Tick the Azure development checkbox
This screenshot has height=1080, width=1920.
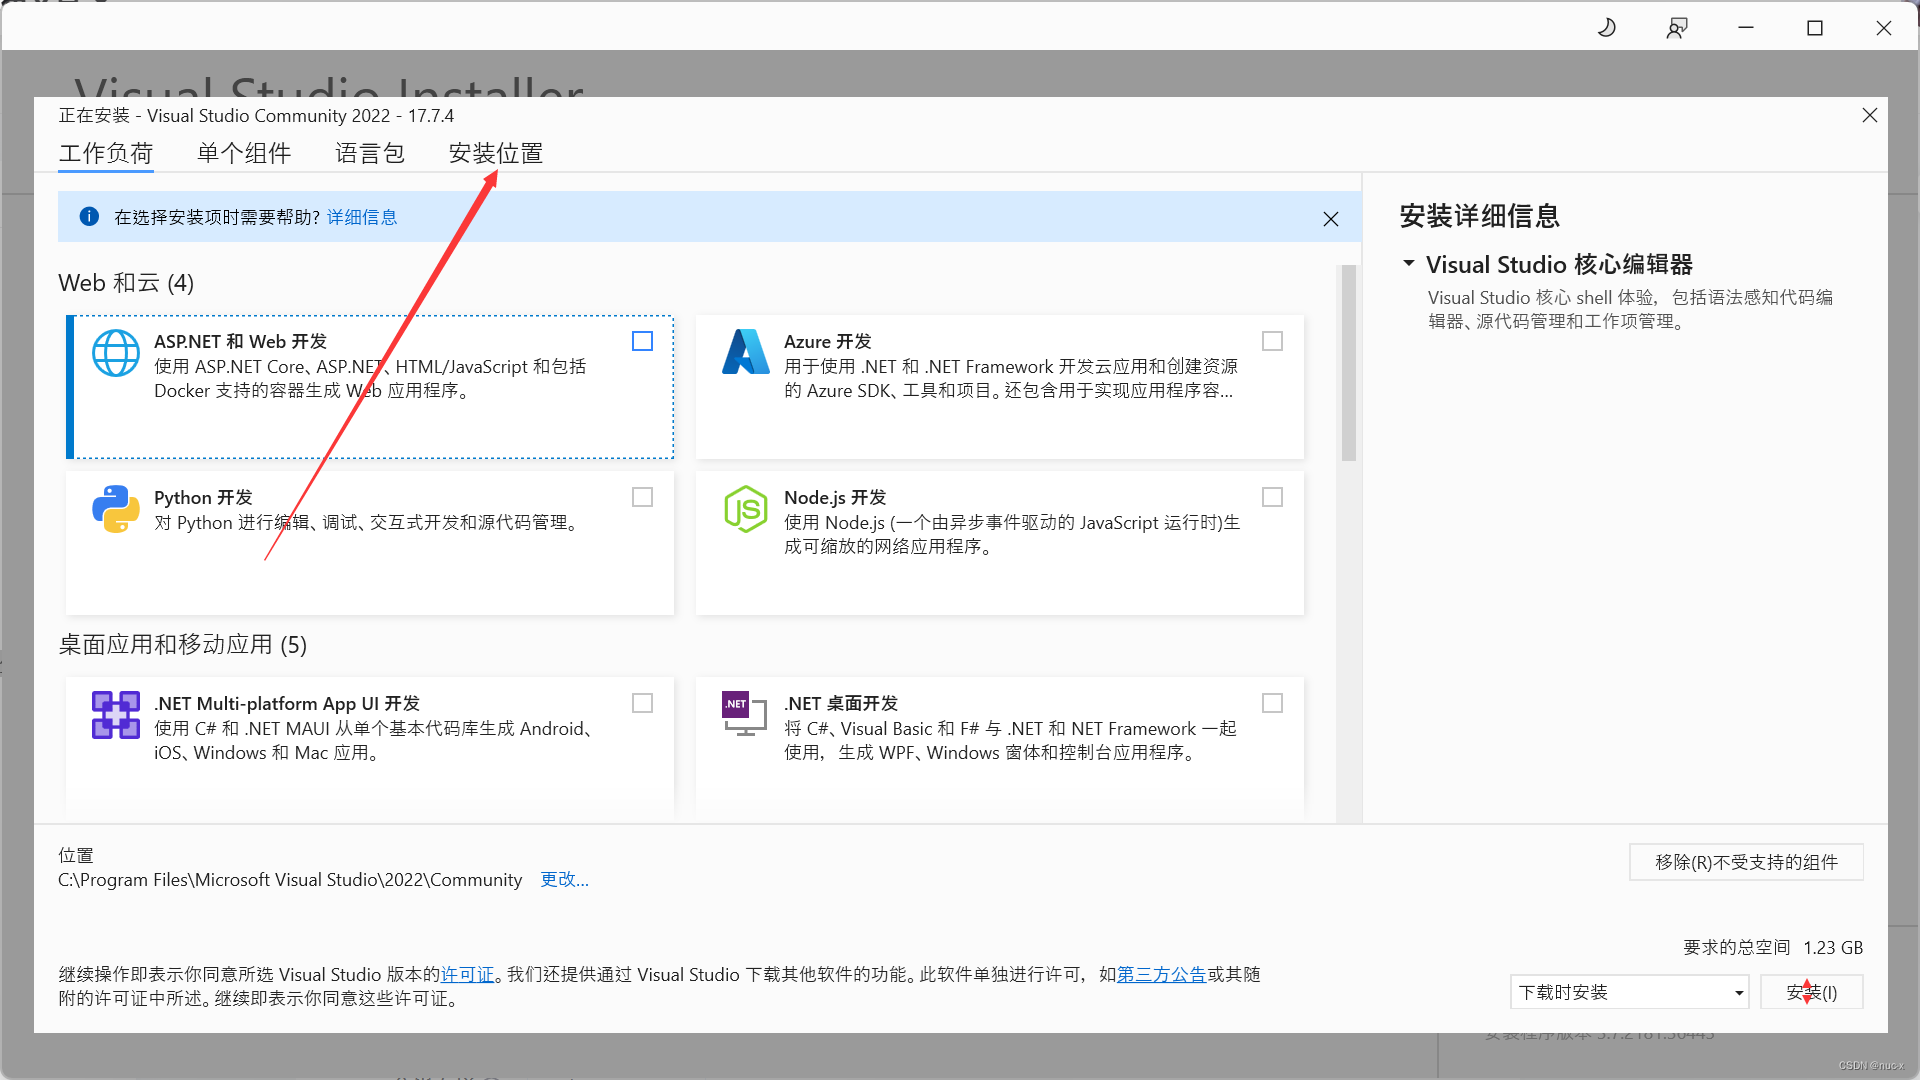click(1272, 342)
